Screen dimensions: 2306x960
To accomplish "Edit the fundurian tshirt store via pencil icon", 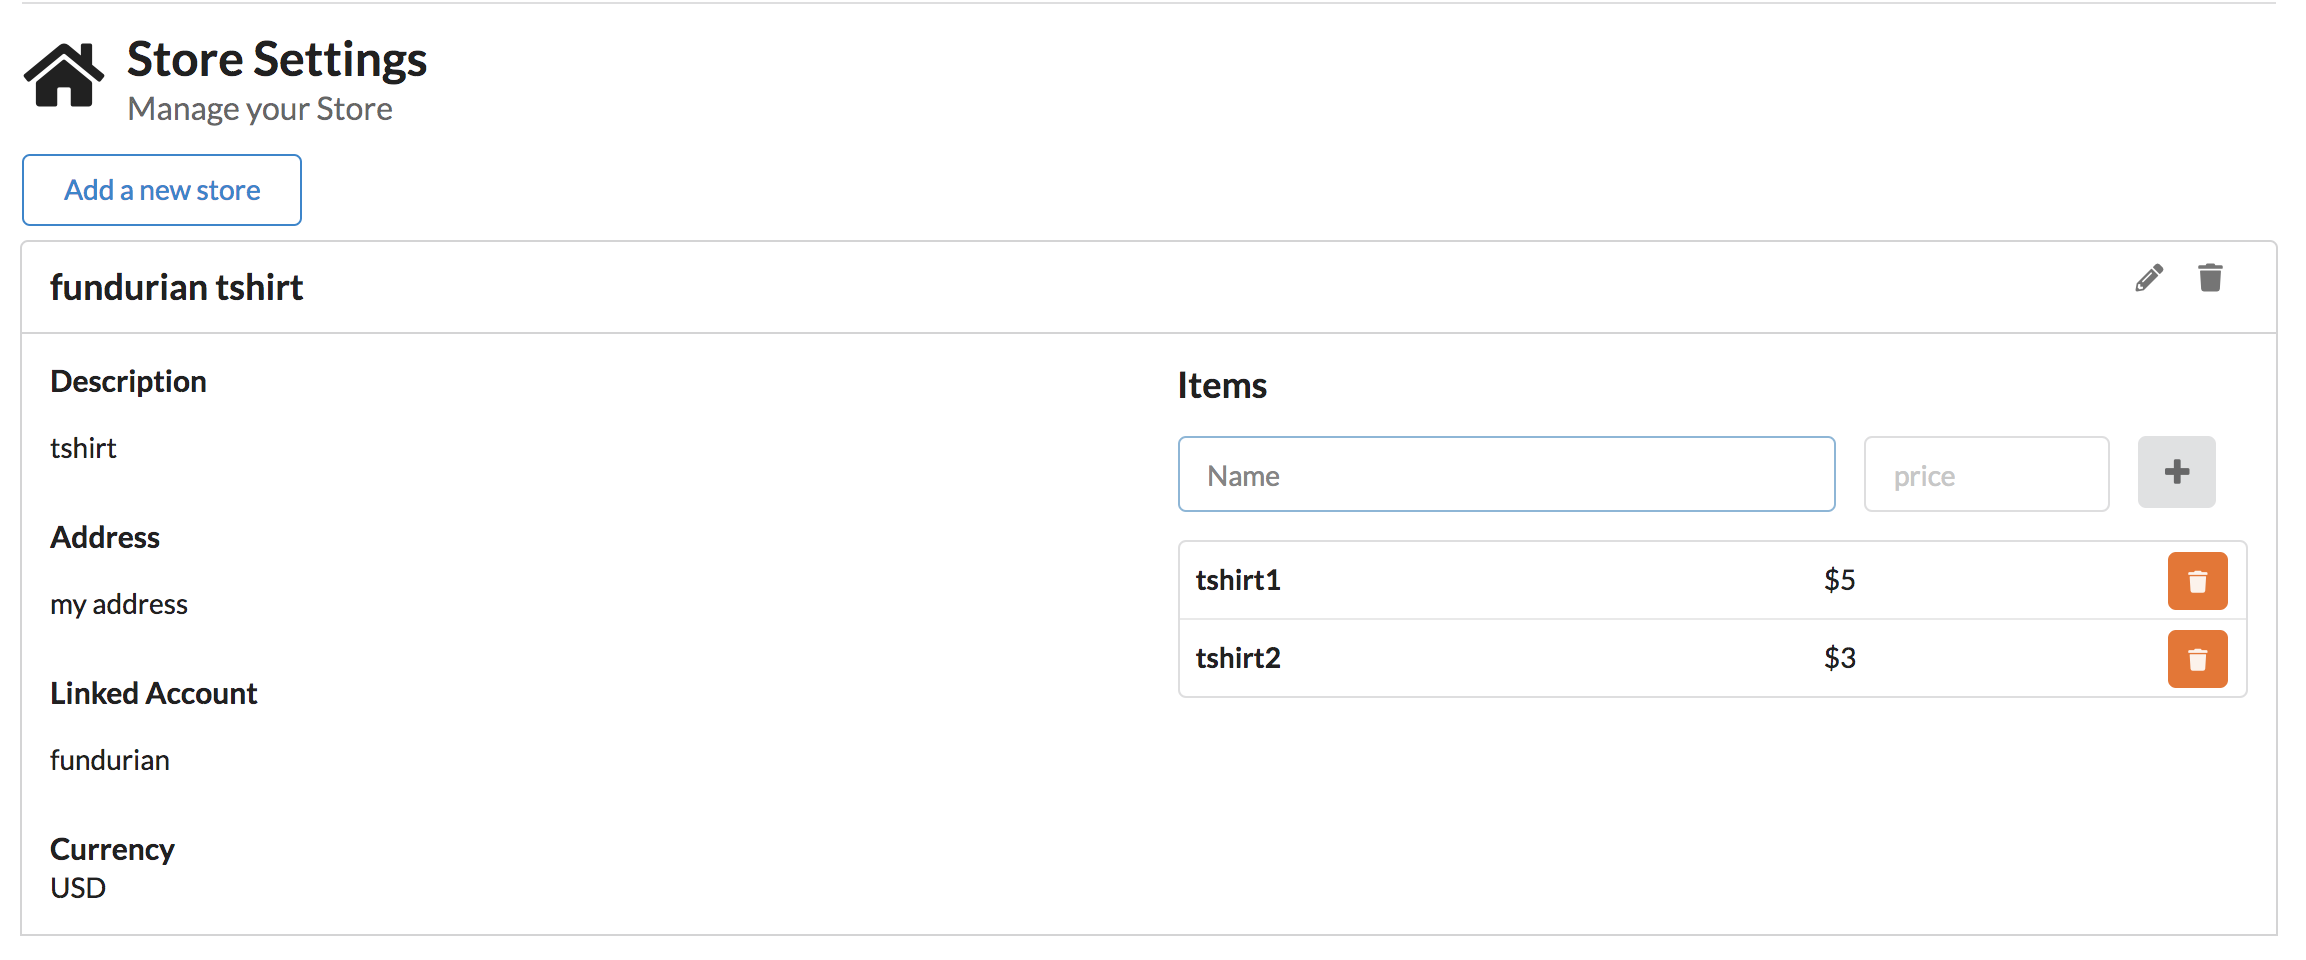I will 2149,278.
